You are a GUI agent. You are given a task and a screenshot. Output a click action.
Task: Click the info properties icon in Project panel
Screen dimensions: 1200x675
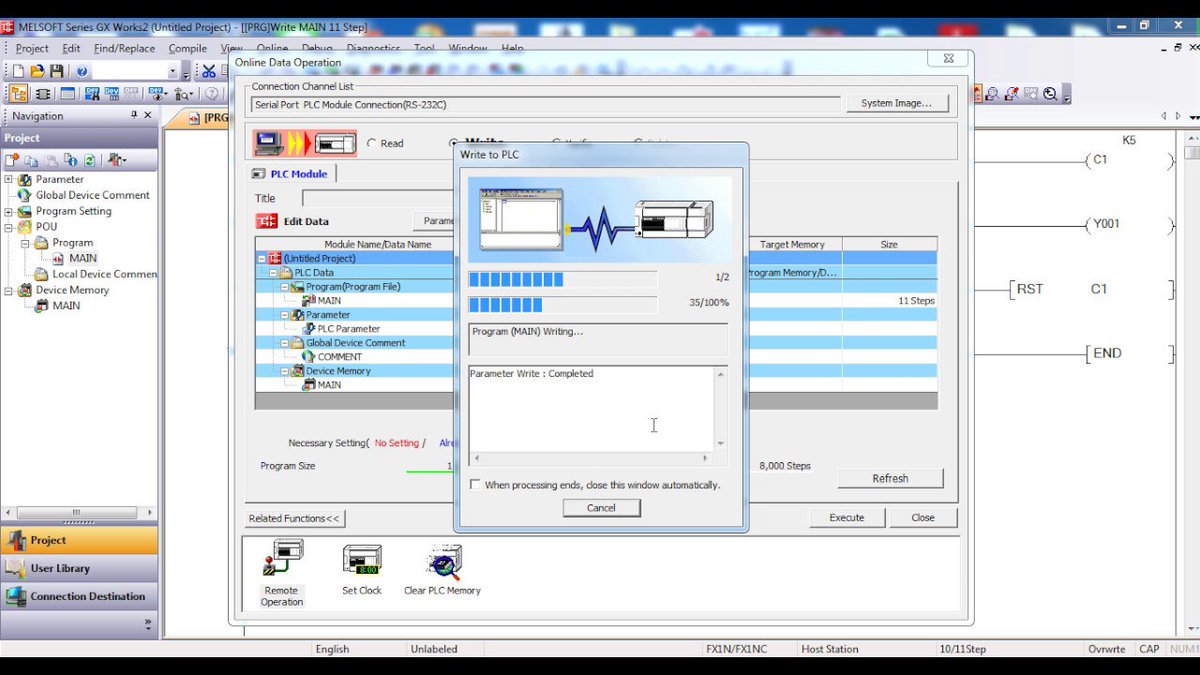[70, 160]
